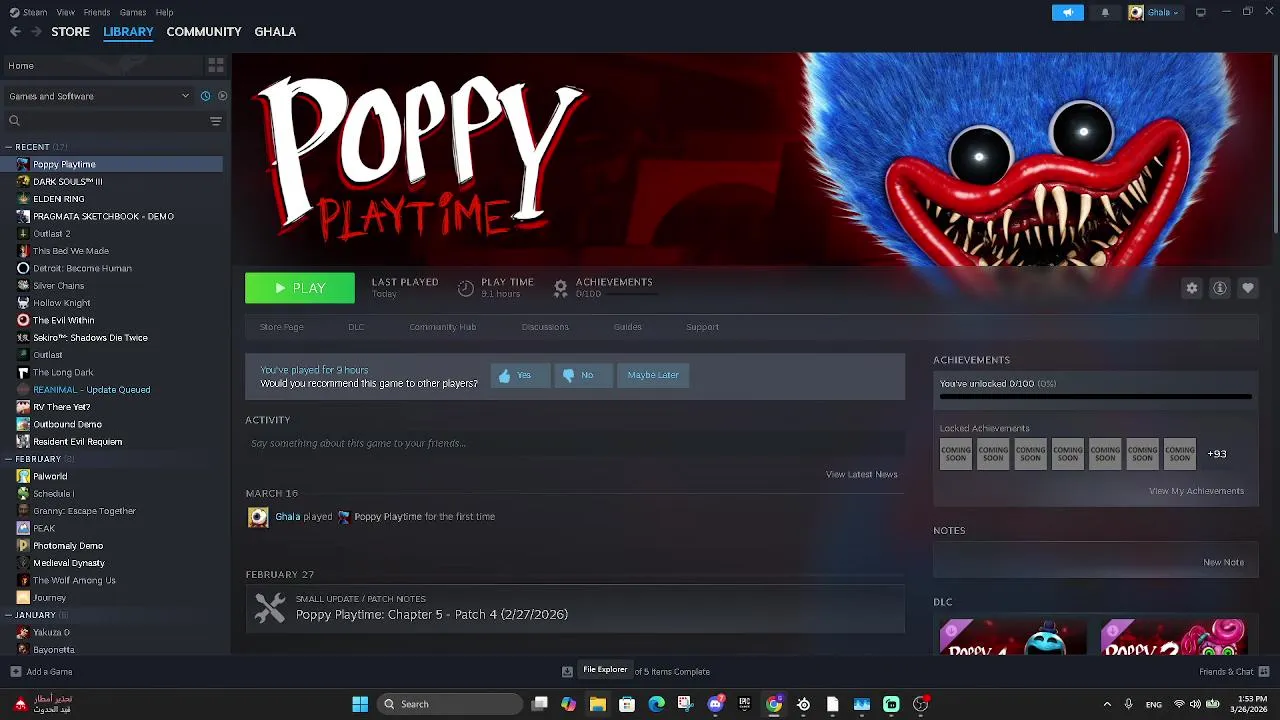Open the notifications bell
The width and height of the screenshot is (1280, 720).
pos(1105,12)
